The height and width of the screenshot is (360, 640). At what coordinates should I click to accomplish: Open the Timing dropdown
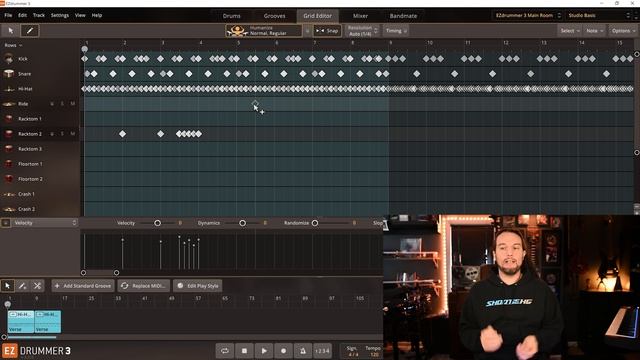click(396, 31)
